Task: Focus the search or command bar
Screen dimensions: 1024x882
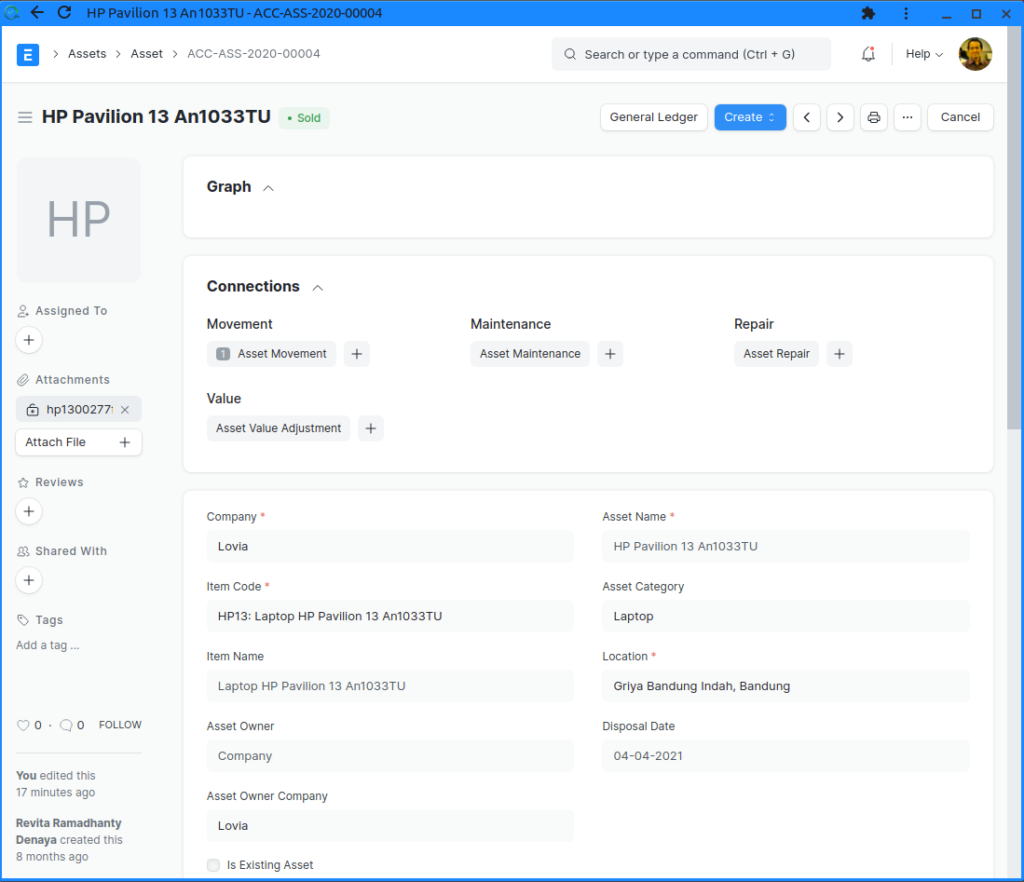Action: point(691,54)
